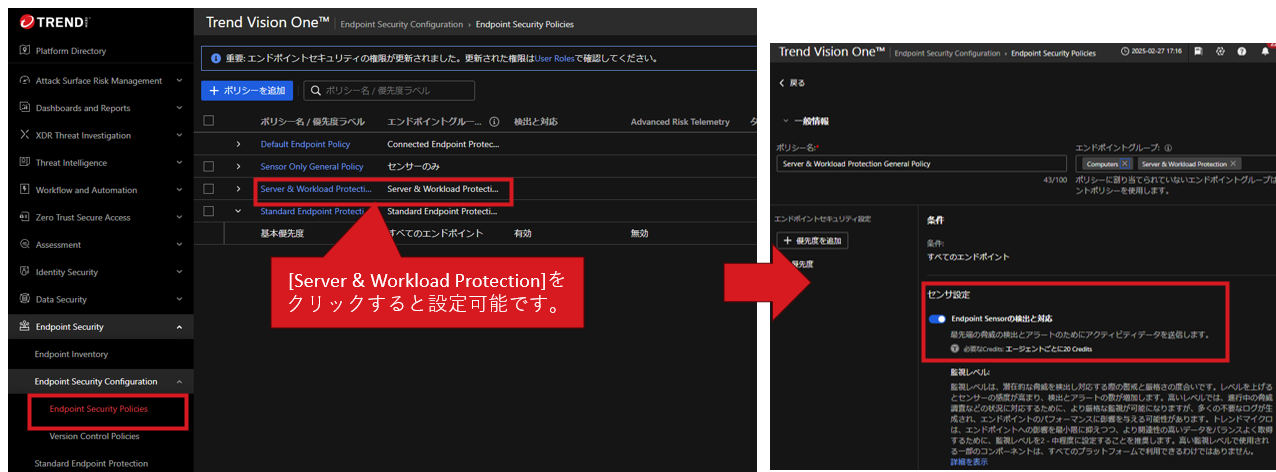Viewport: 1276px width, 472px height.
Task: Collapse the Endpoint Security menu chevron
Action: click(179, 326)
